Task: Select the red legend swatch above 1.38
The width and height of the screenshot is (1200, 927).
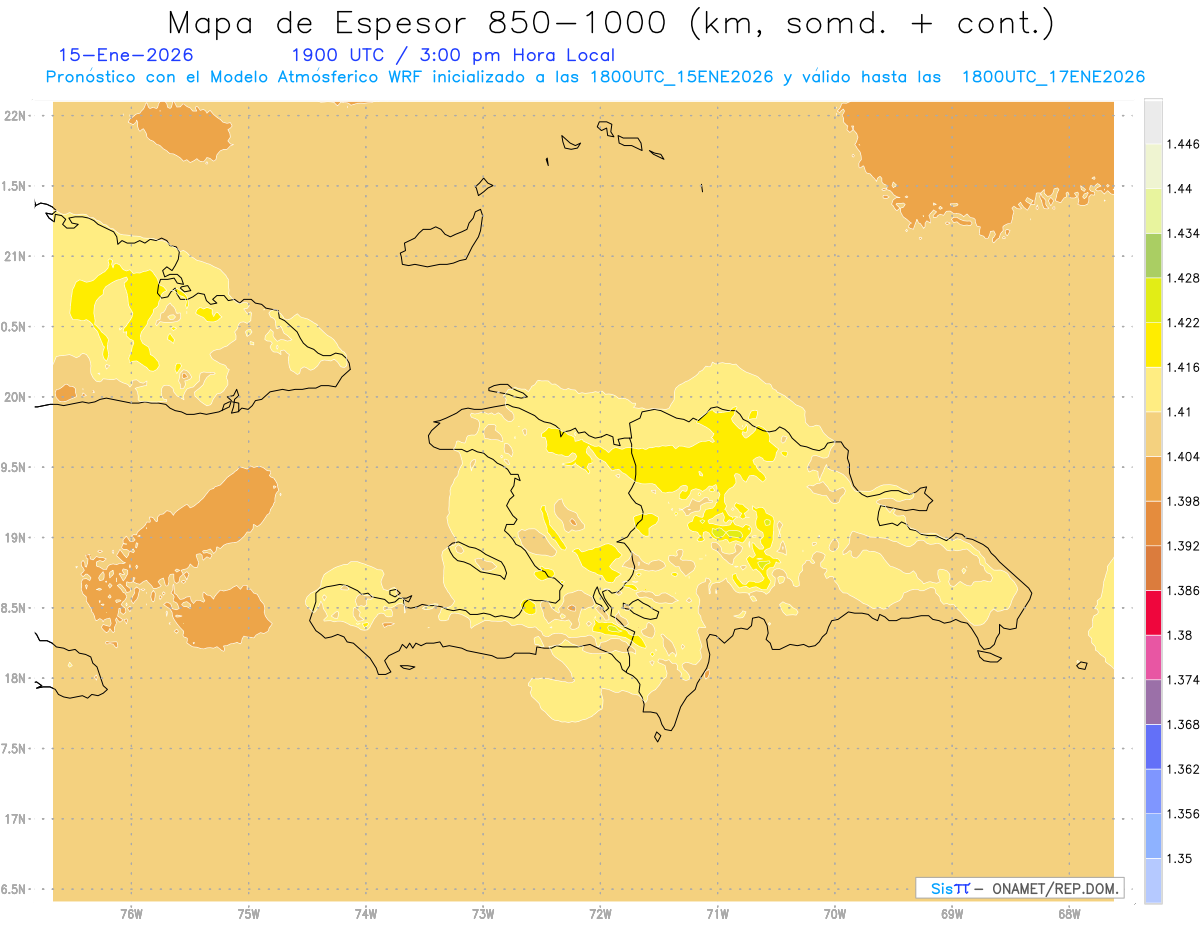Action: click(1153, 612)
